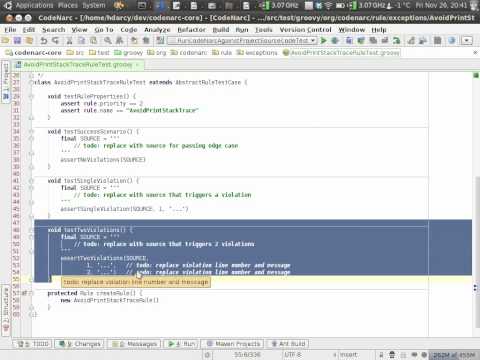Click the navigate Forward toolbar icon
Screen dimensions: 480x360
coord(146,41)
